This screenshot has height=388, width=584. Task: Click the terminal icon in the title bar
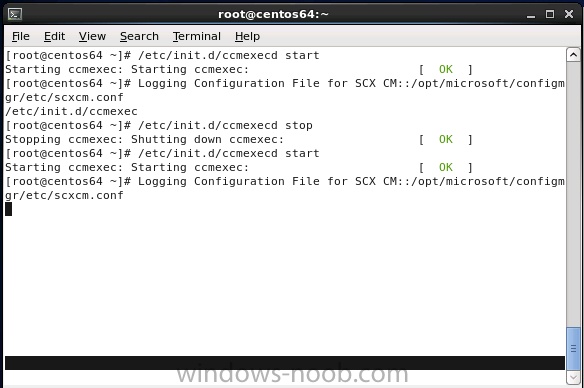[x=15, y=14]
